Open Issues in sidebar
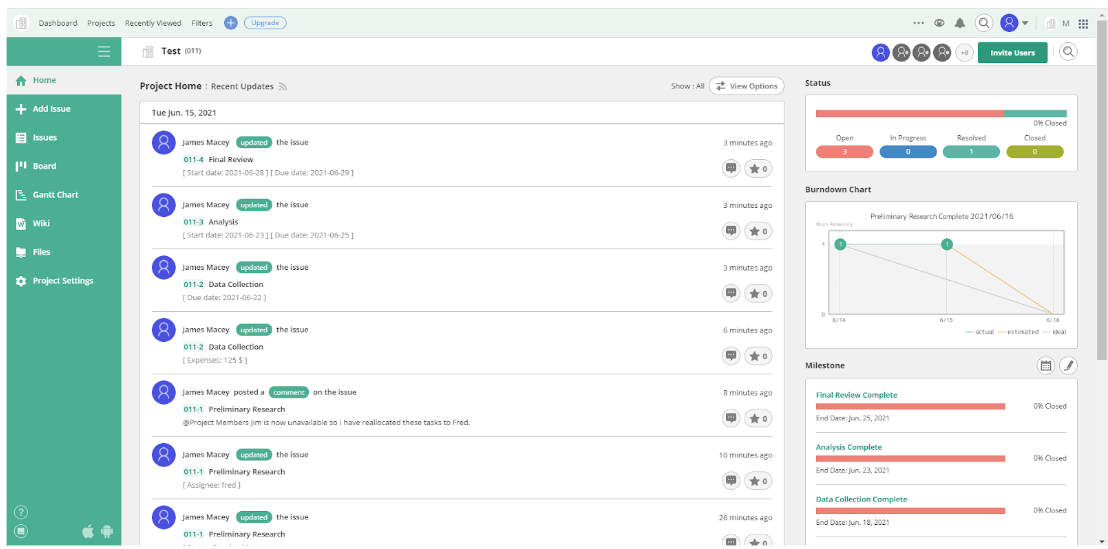 pos(64,138)
